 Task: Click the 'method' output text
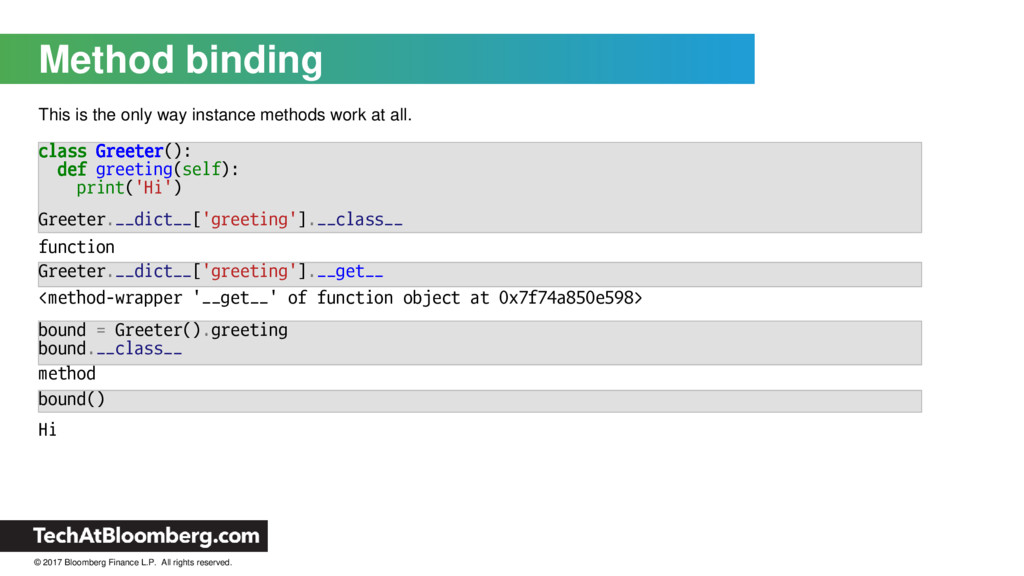67,374
